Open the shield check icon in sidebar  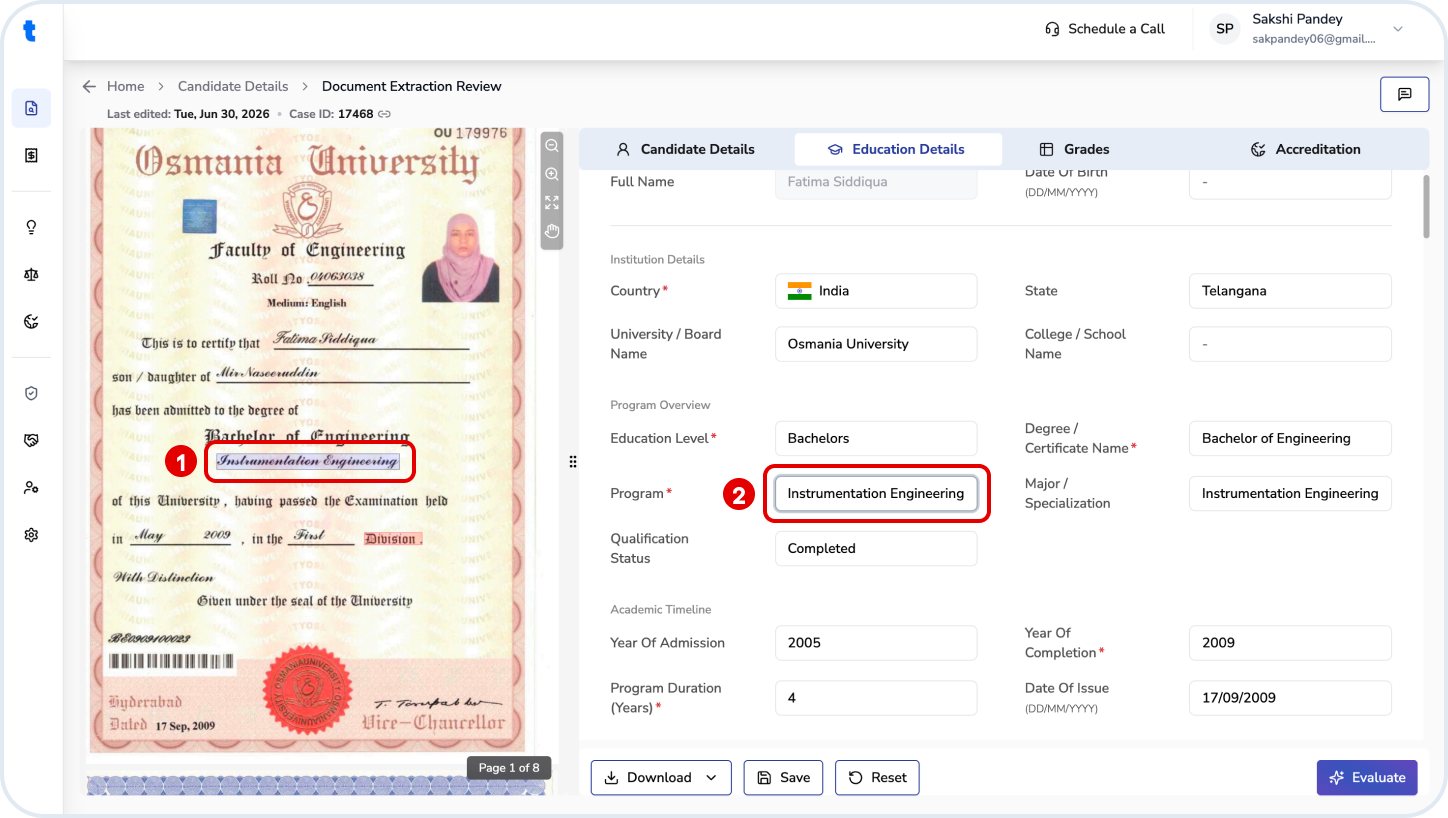pyautogui.click(x=31, y=393)
